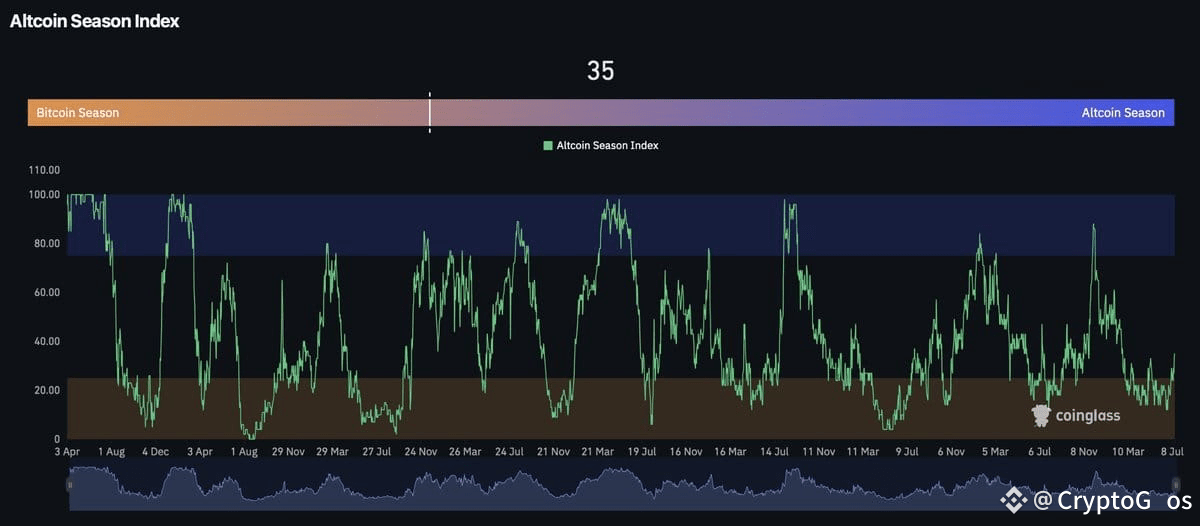Click the '29 Nov' x-axis date
Image resolution: width=1200 pixels, height=526 pixels.
click(289, 452)
